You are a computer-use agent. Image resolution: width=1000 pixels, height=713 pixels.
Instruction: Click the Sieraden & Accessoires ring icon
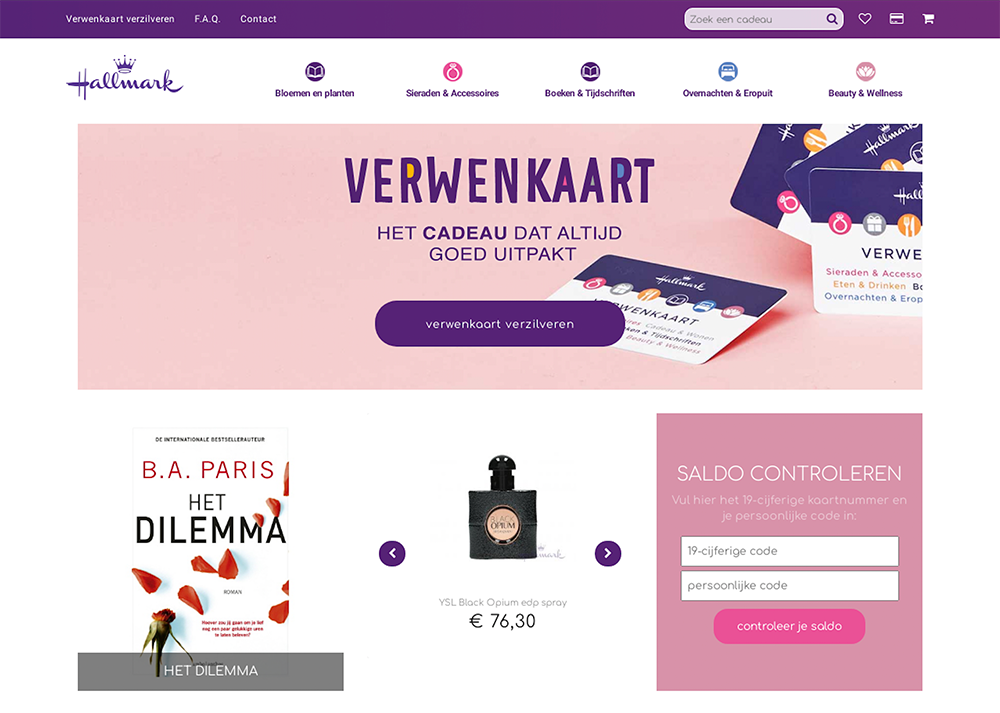(x=452, y=71)
